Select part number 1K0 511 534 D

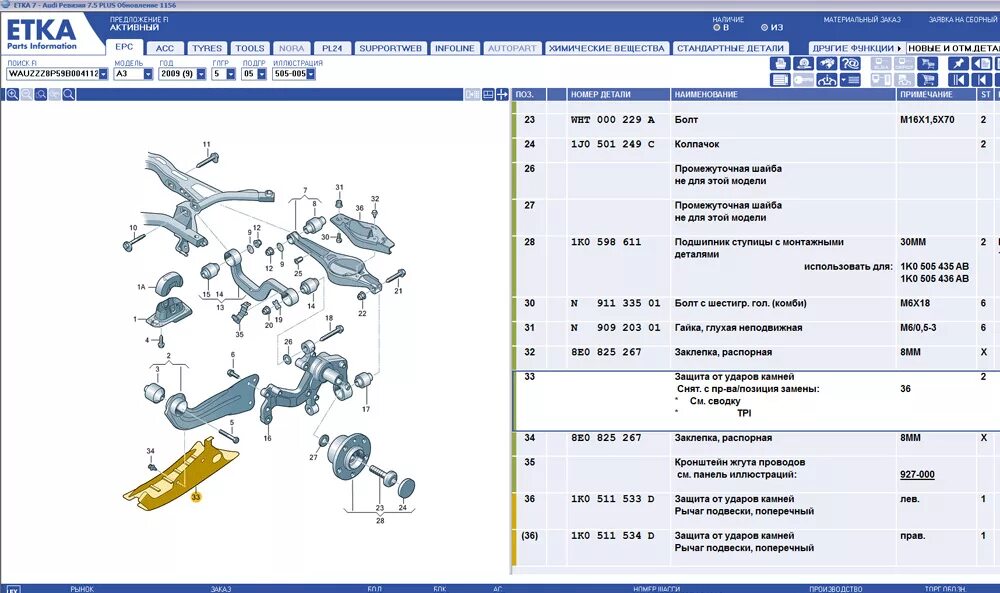point(612,536)
